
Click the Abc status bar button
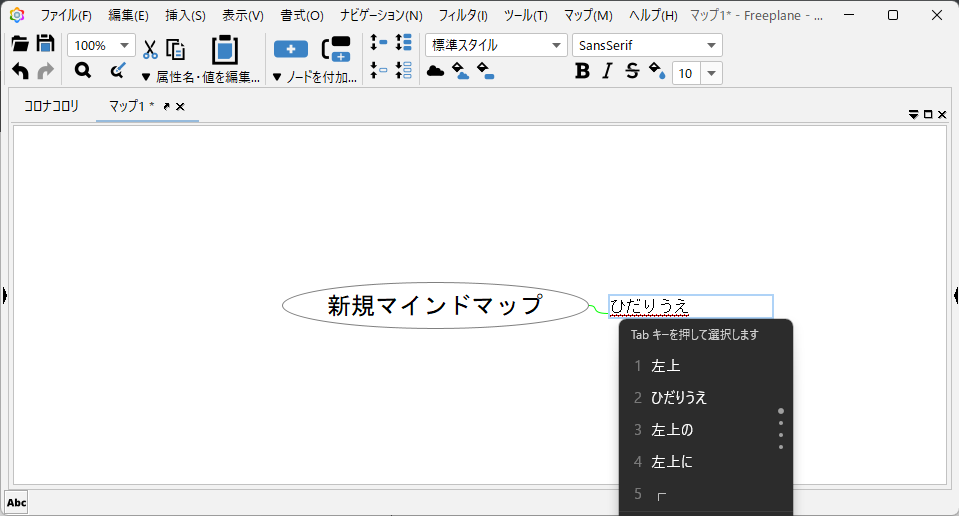point(17,503)
